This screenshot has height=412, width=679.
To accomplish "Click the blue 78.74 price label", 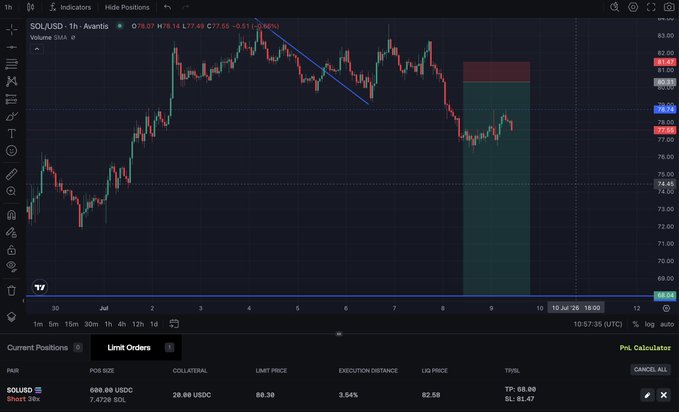I will [665, 110].
